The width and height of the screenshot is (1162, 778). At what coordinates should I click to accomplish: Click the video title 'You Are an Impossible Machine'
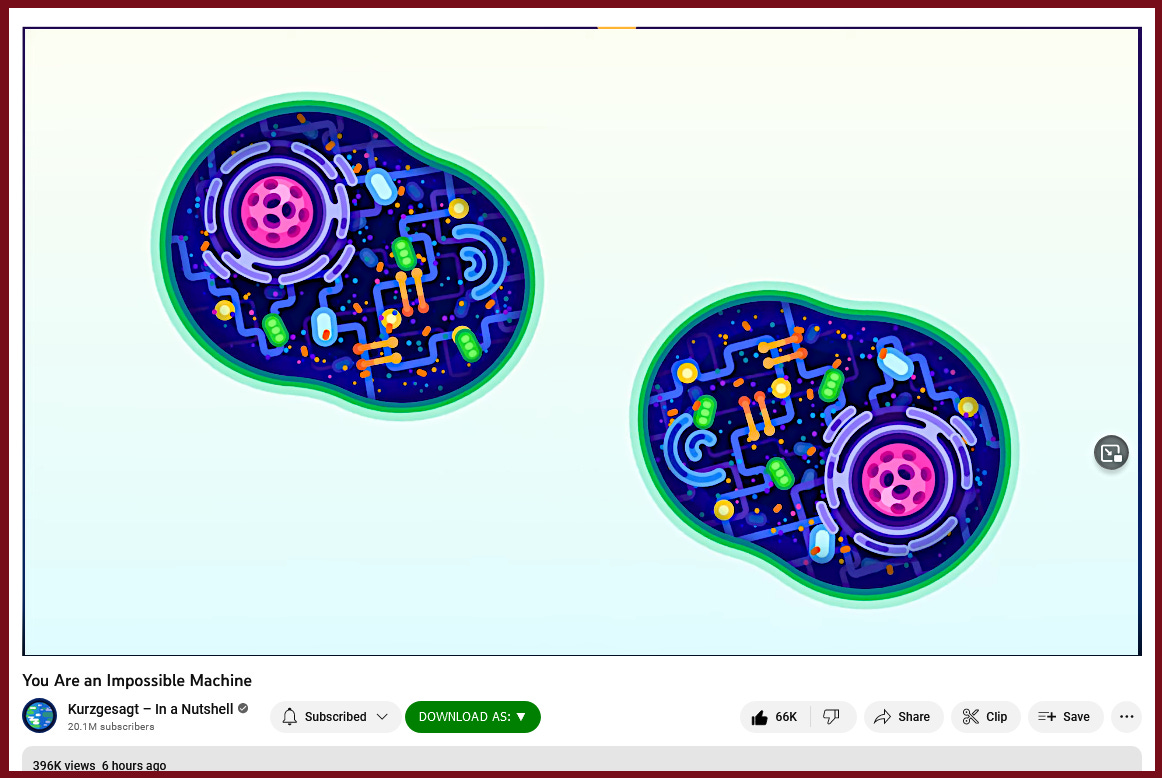click(137, 680)
